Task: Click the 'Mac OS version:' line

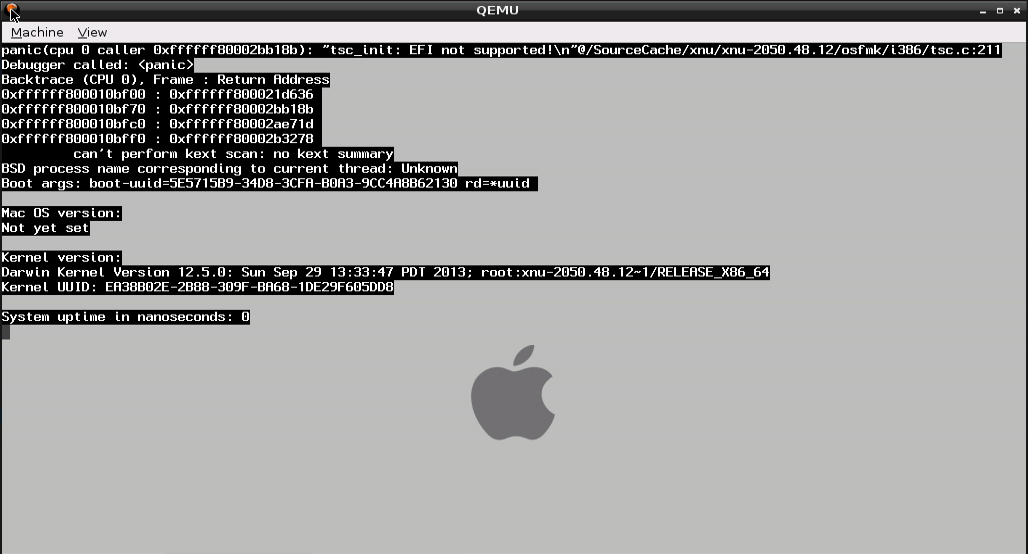Action: click(61, 213)
